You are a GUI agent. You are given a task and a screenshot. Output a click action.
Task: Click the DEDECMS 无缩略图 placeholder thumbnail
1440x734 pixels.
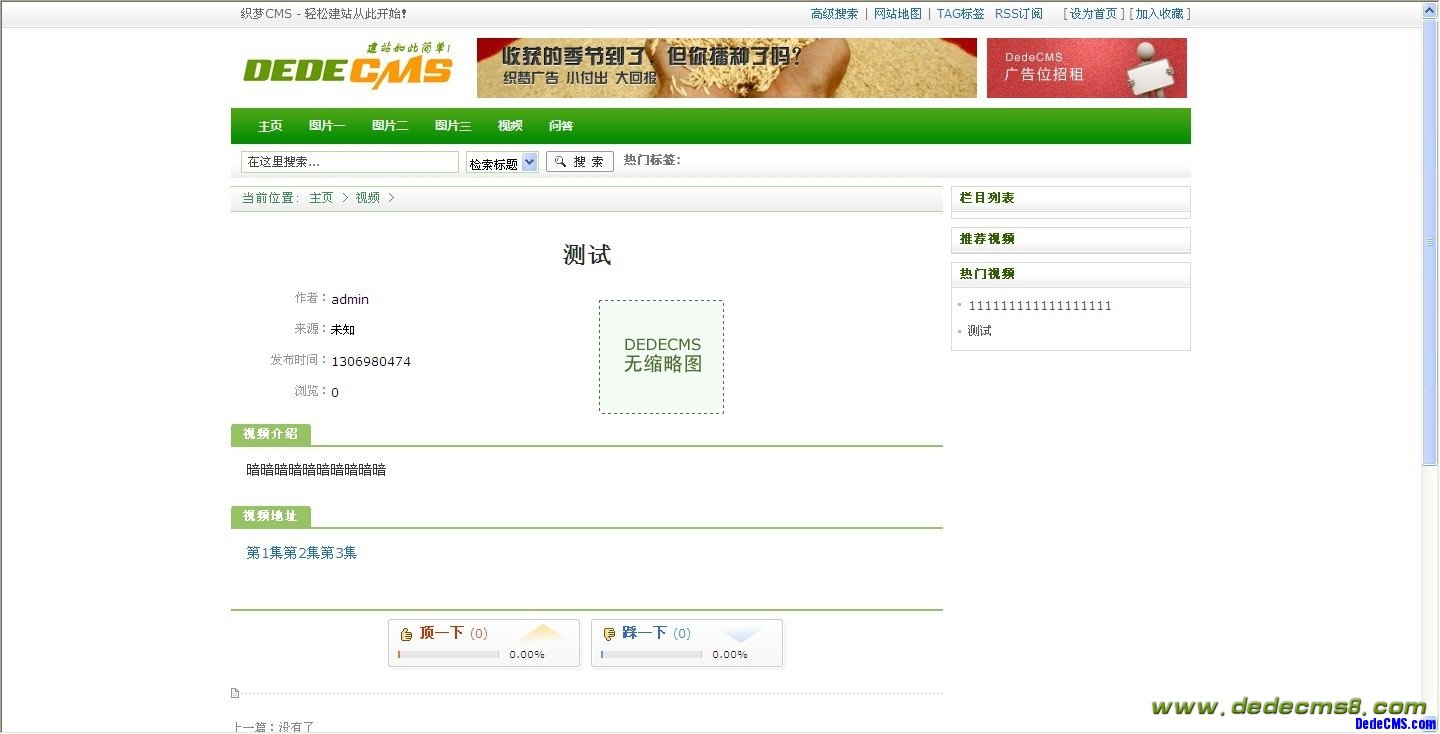pos(661,356)
